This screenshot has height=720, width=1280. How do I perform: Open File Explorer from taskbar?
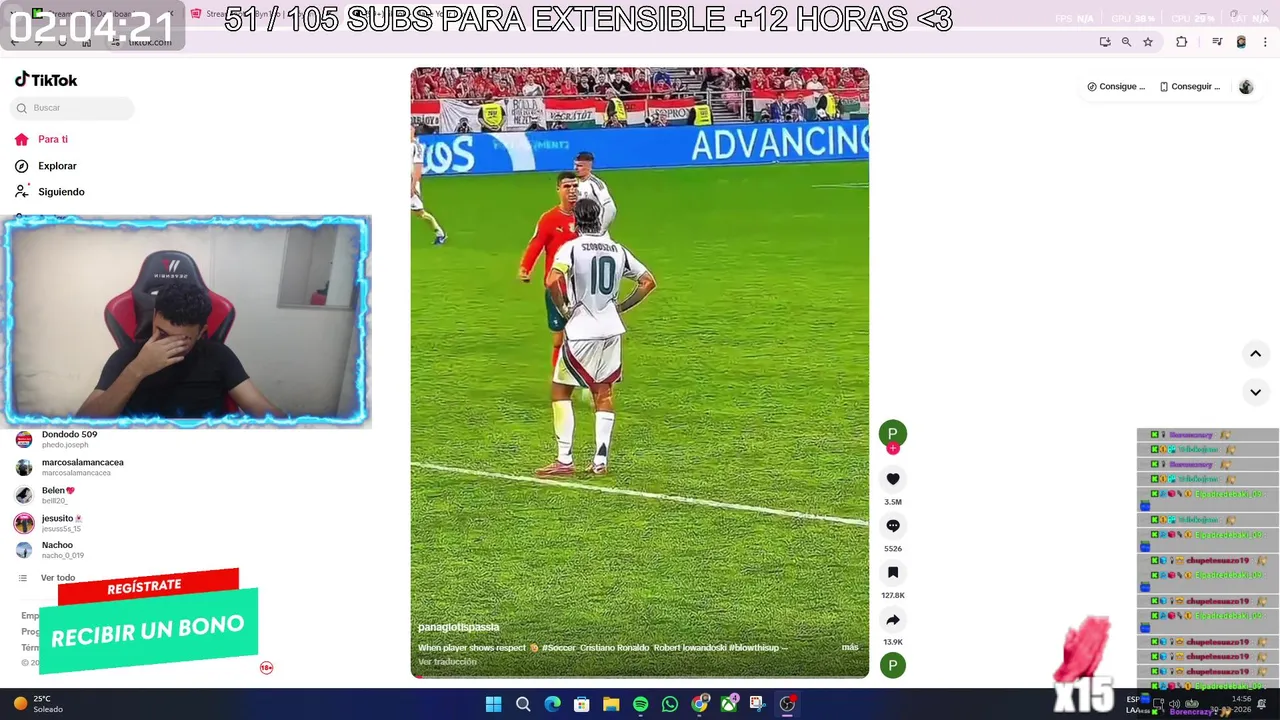[x=611, y=705]
